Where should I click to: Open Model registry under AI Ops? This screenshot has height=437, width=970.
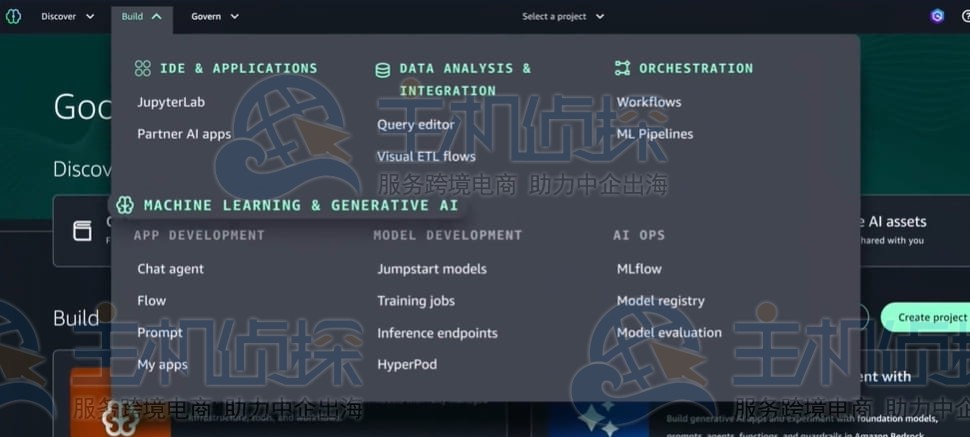[660, 301]
